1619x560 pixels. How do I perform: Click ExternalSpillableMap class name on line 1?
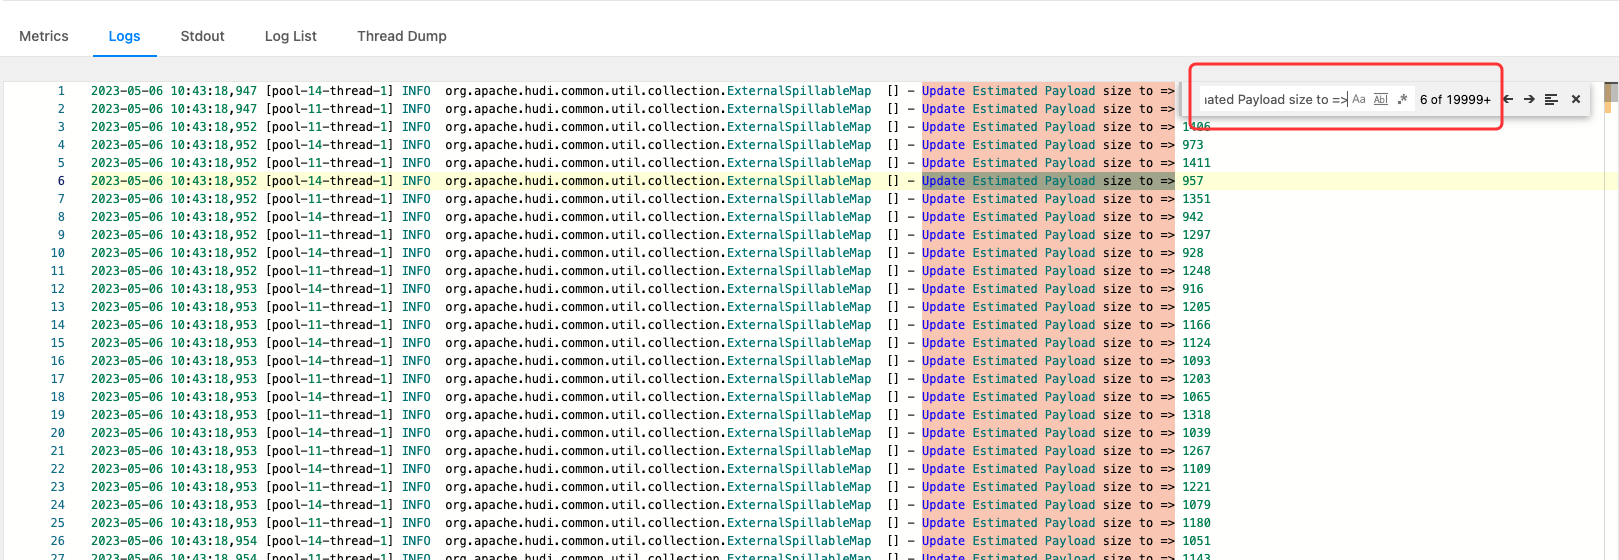pos(799,91)
